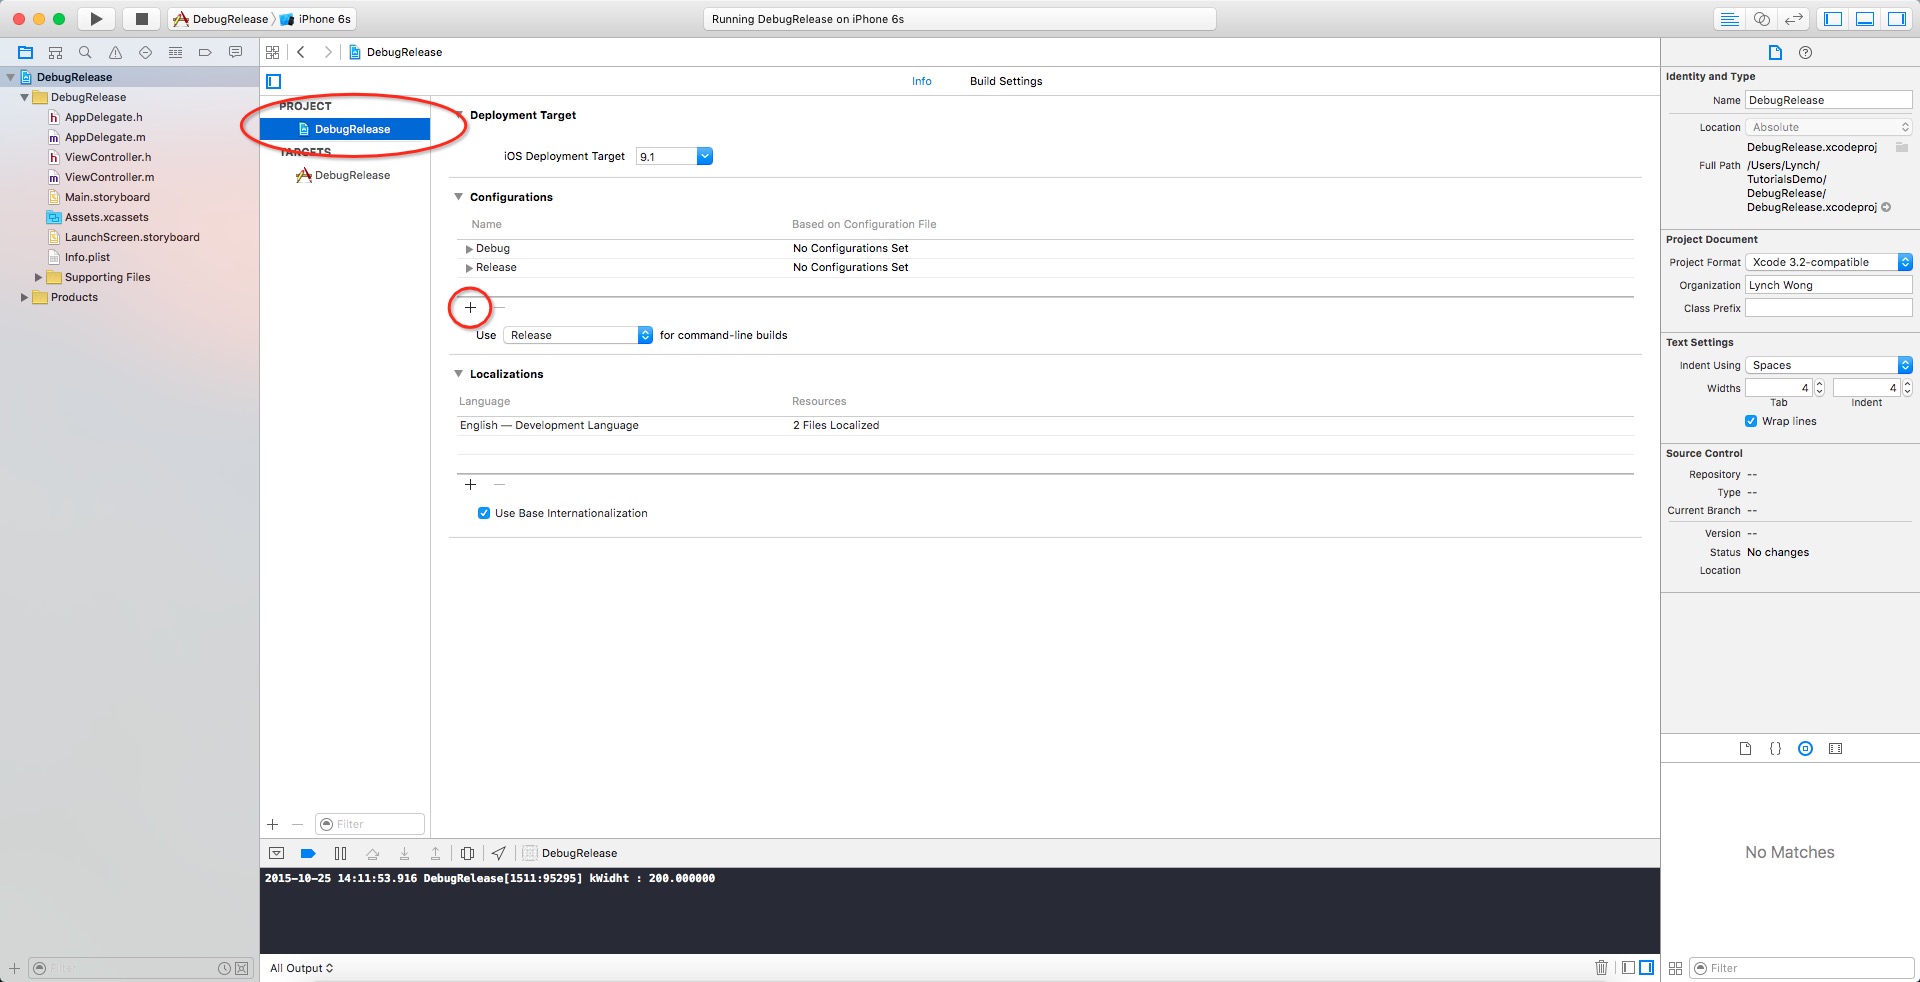1920x982 pixels.
Task: Open the Issue navigator warning icon
Action: click(x=115, y=52)
